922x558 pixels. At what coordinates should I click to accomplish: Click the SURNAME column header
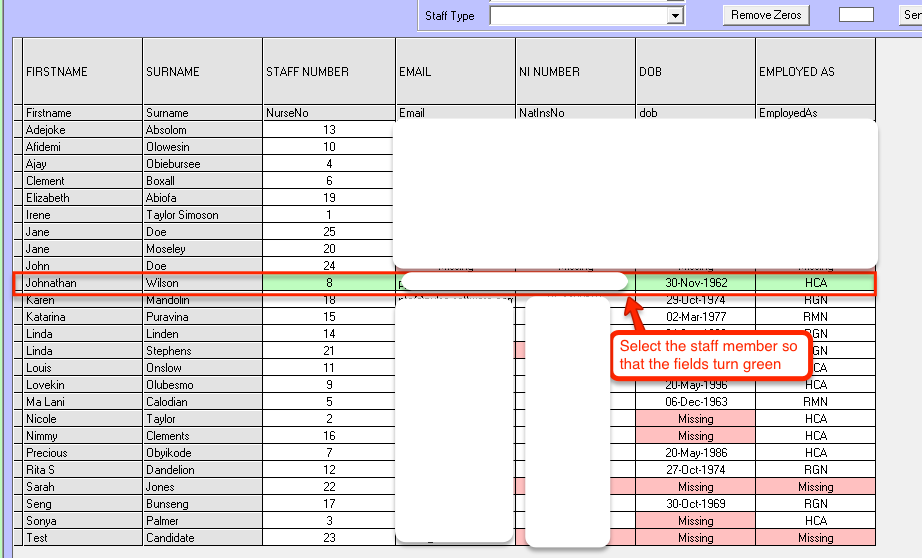tap(203, 72)
